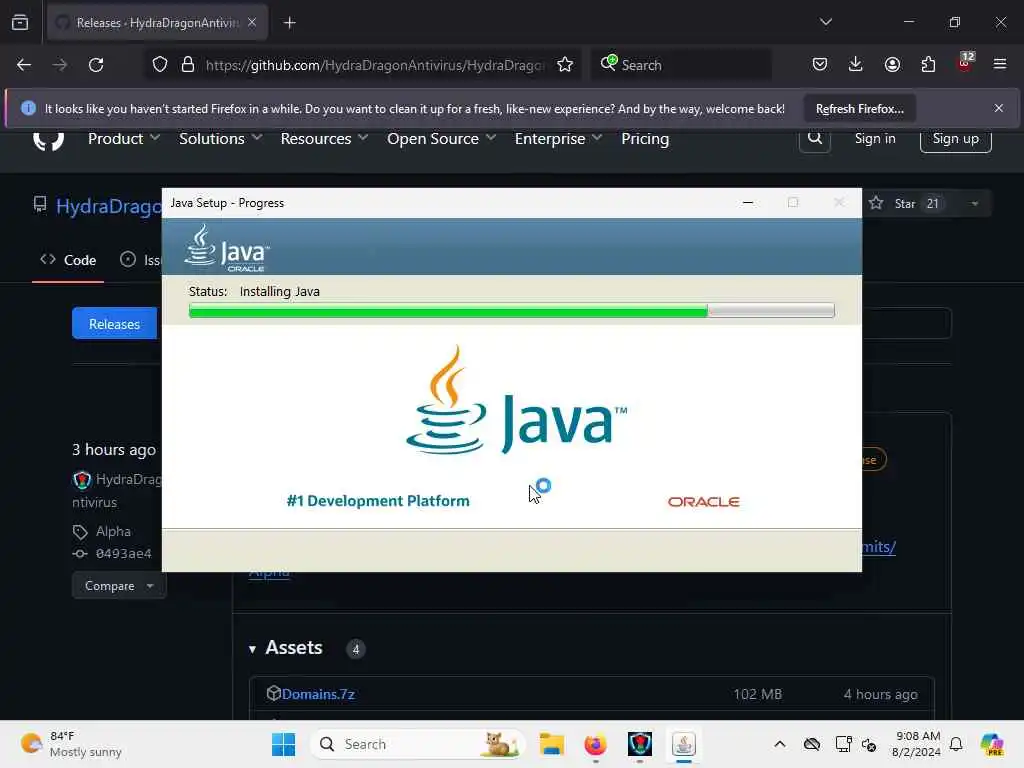This screenshot has width=1024, height=768.
Task: Dismiss the Firefox refresh notification bar
Action: pyautogui.click(x=999, y=108)
